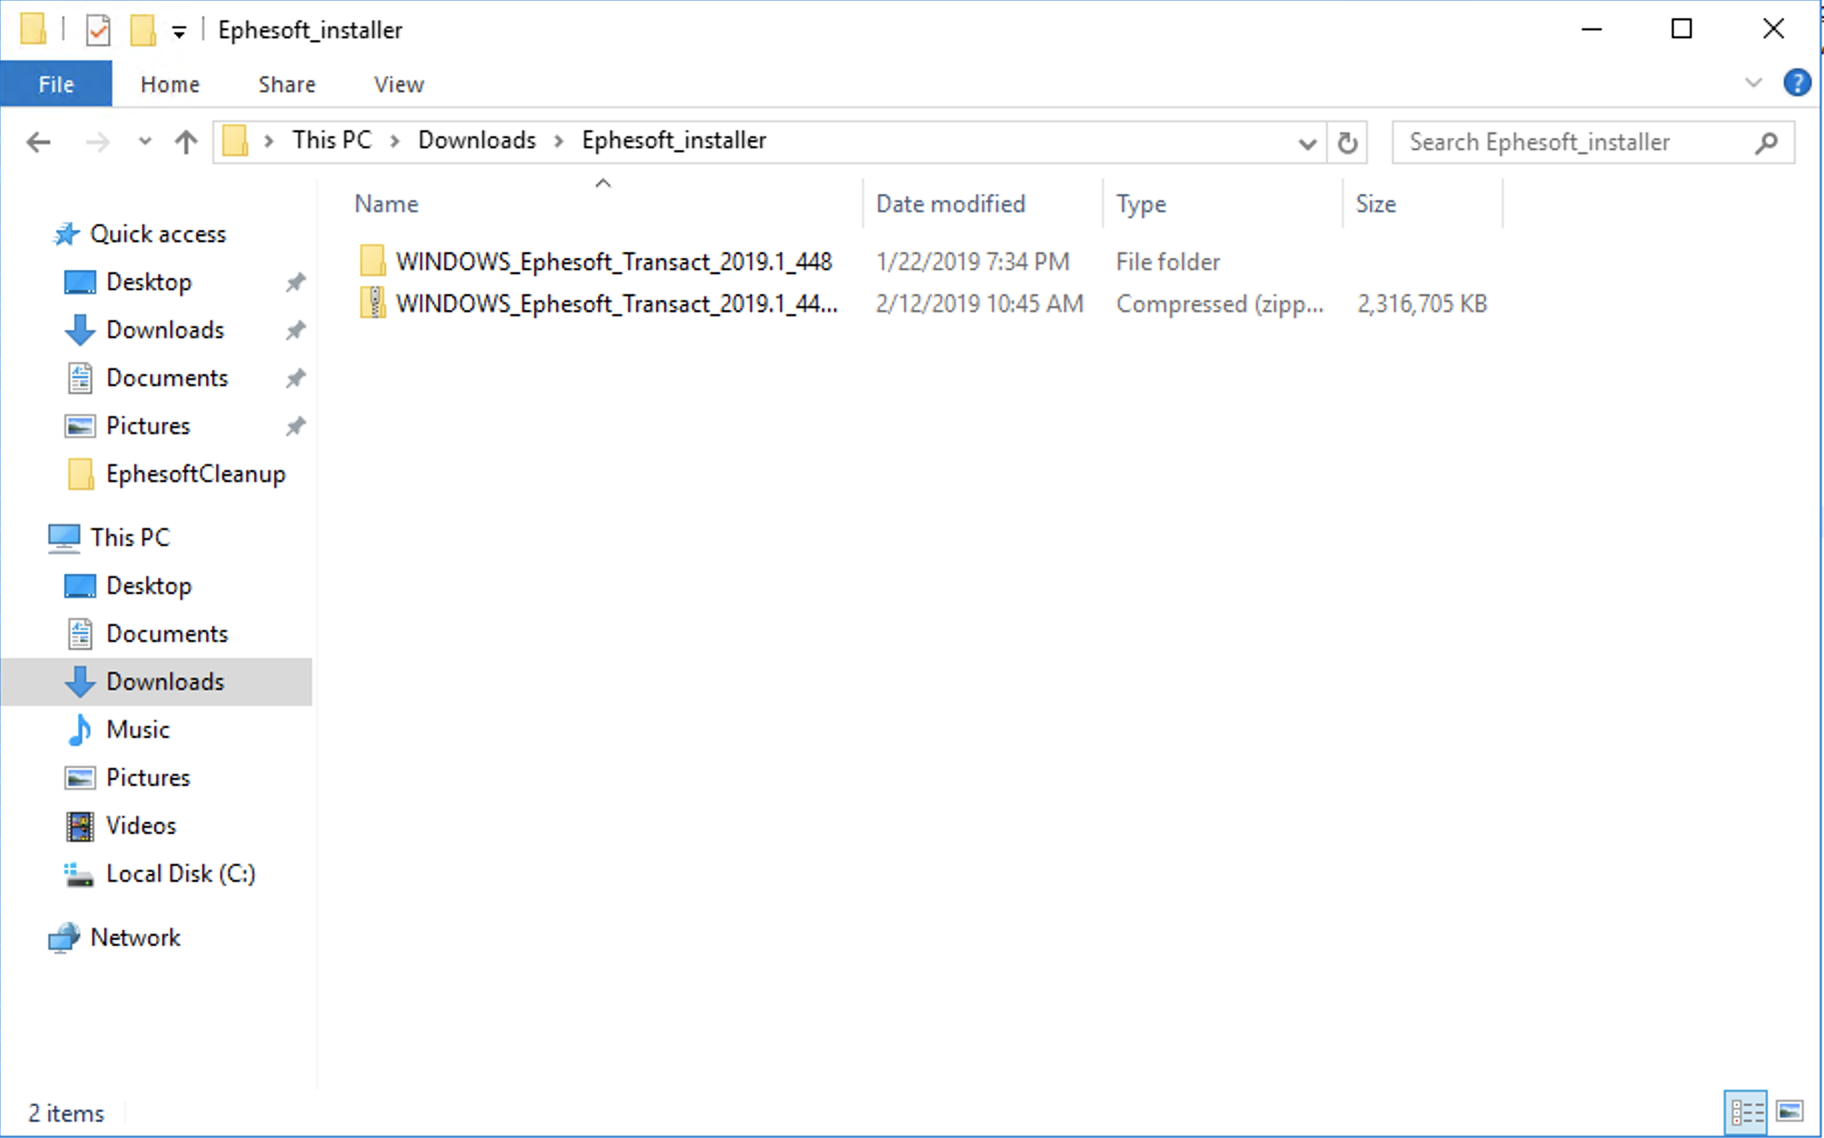
Task: Open Documents under Quick access
Action: click(167, 378)
